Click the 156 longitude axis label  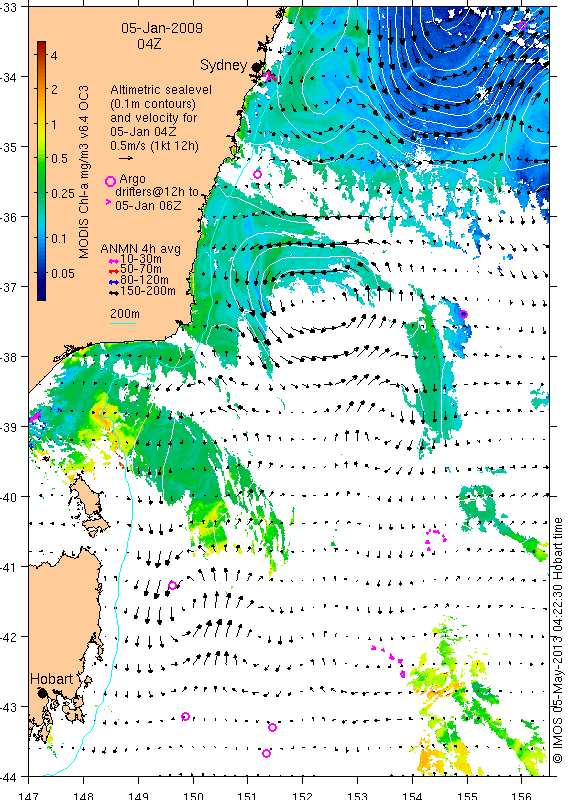522,795
